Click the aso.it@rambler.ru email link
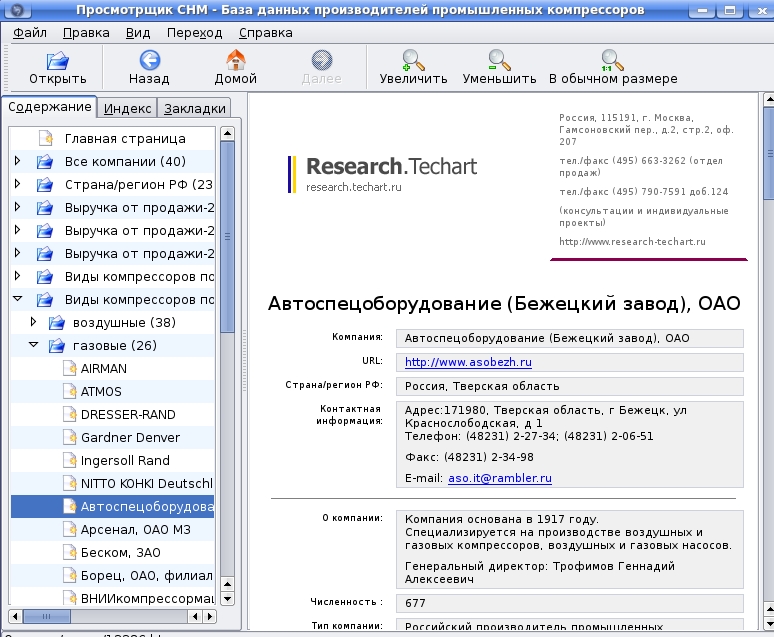Screen dimensions: 774x637 pos(500,478)
